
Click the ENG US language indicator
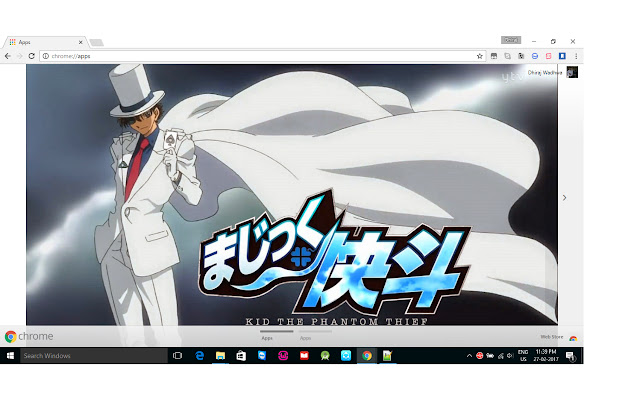pos(523,356)
